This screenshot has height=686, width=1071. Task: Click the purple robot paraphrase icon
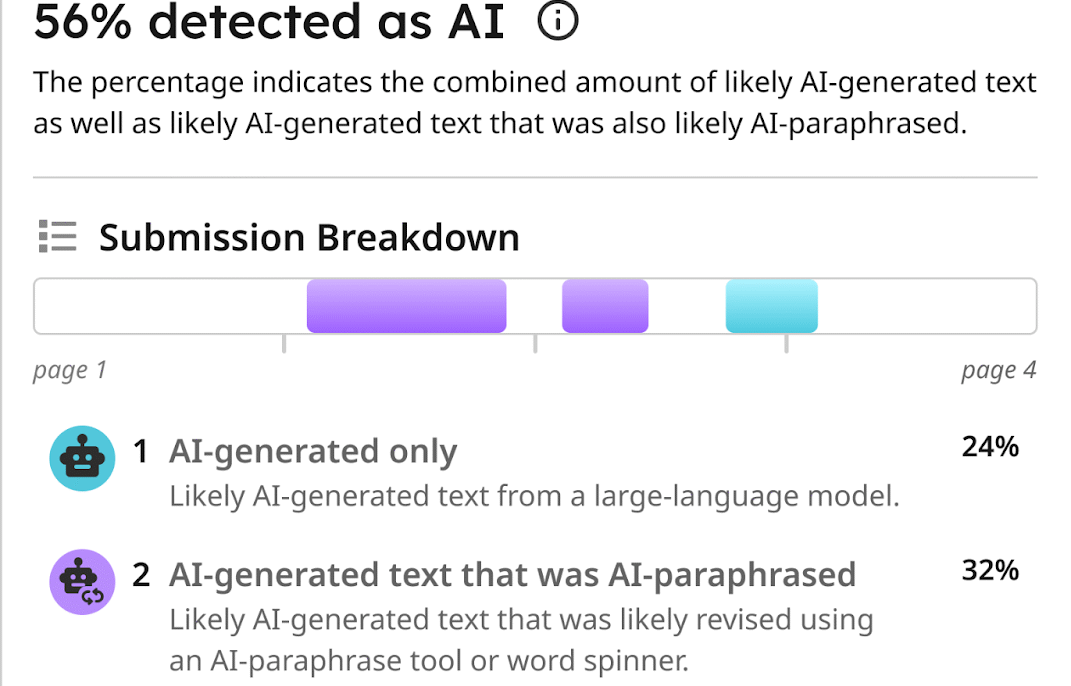click(81, 582)
